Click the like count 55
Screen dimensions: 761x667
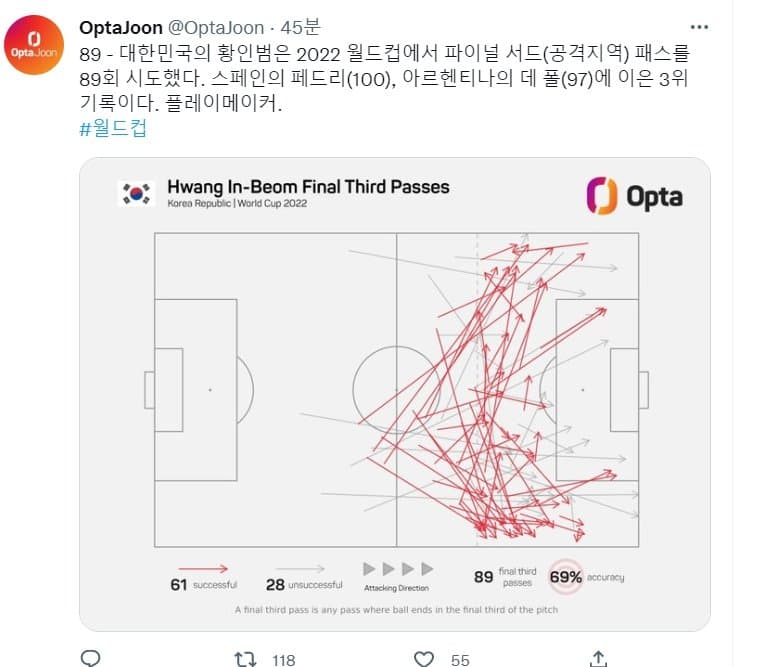(x=460, y=658)
